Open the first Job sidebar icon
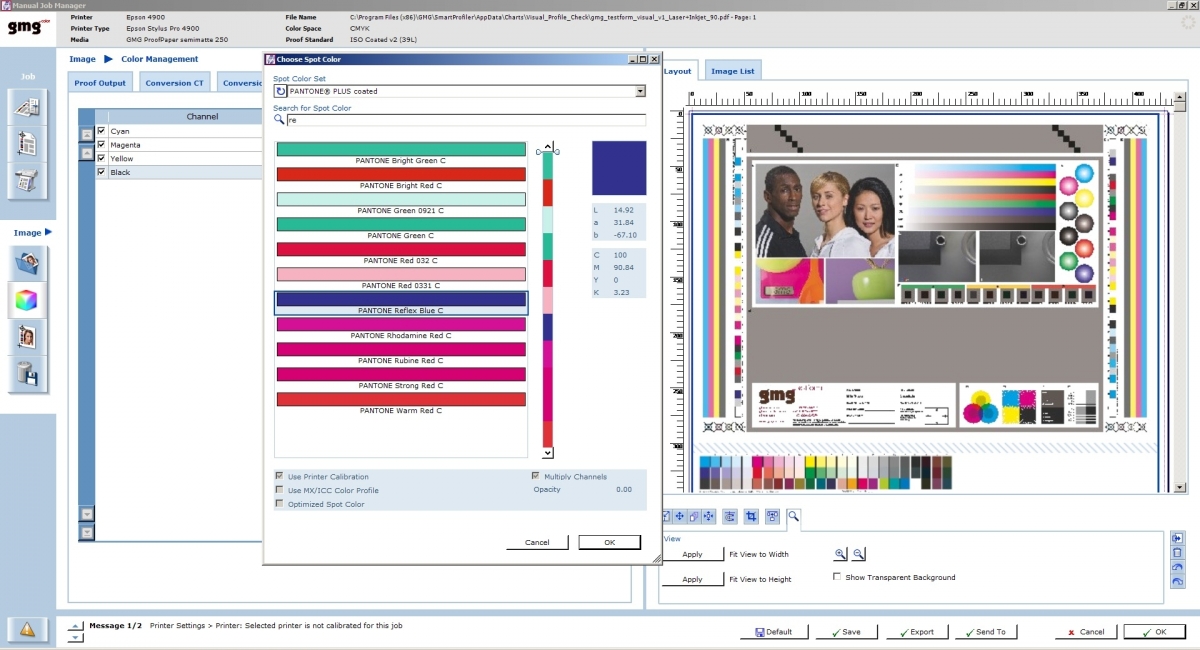This screenshot has width=1200, height=650. (x=27, y=107)
